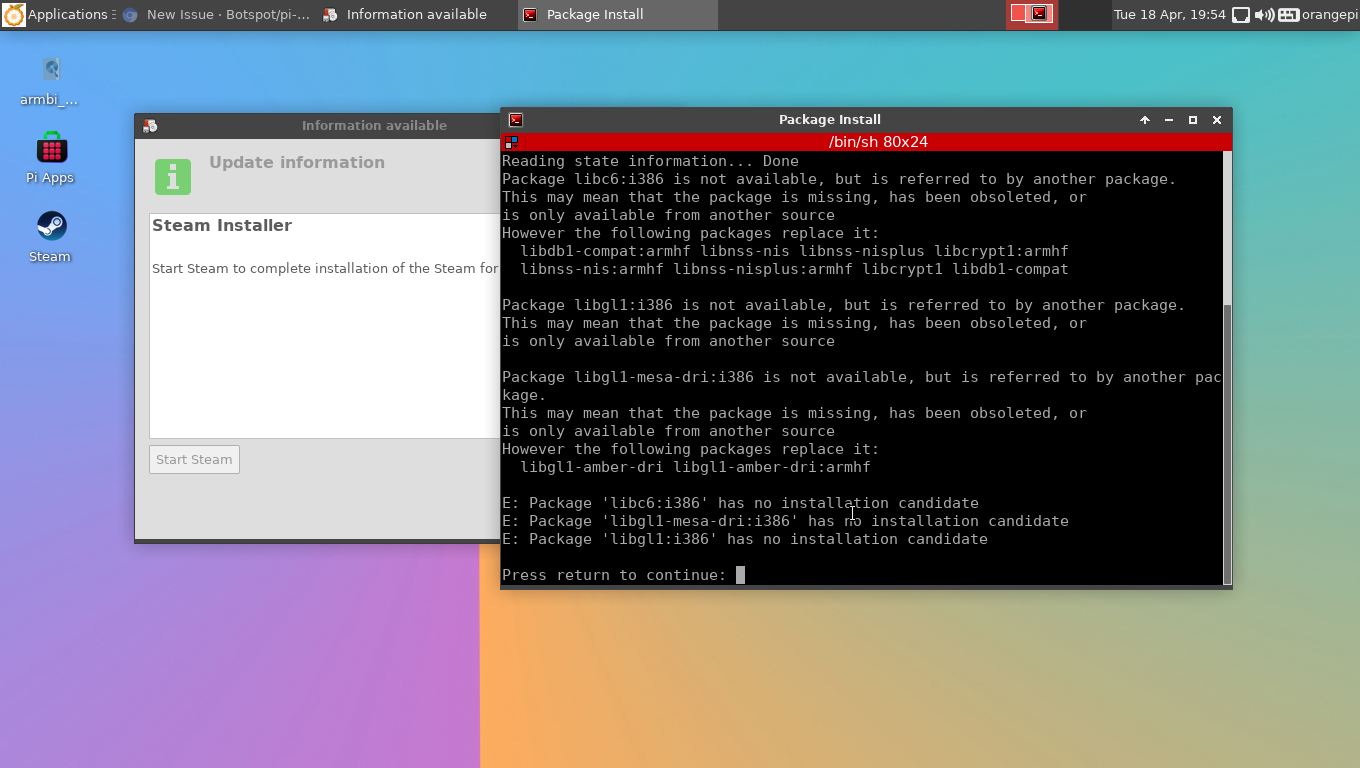
Task: Switch to Package Install taskbar item
Action: [617, 14]
